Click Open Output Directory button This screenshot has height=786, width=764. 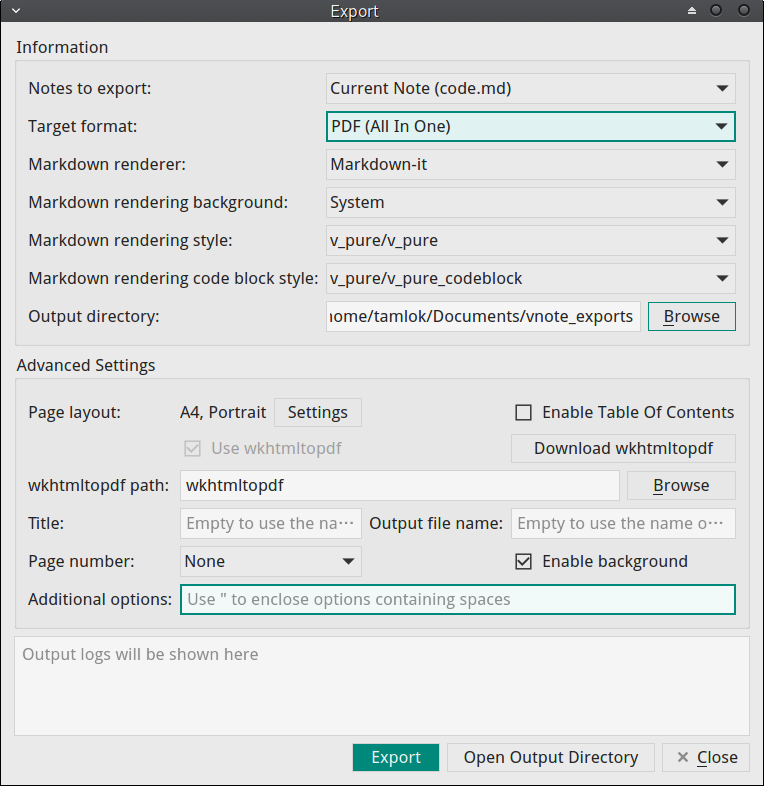click(x=550, y=757)
